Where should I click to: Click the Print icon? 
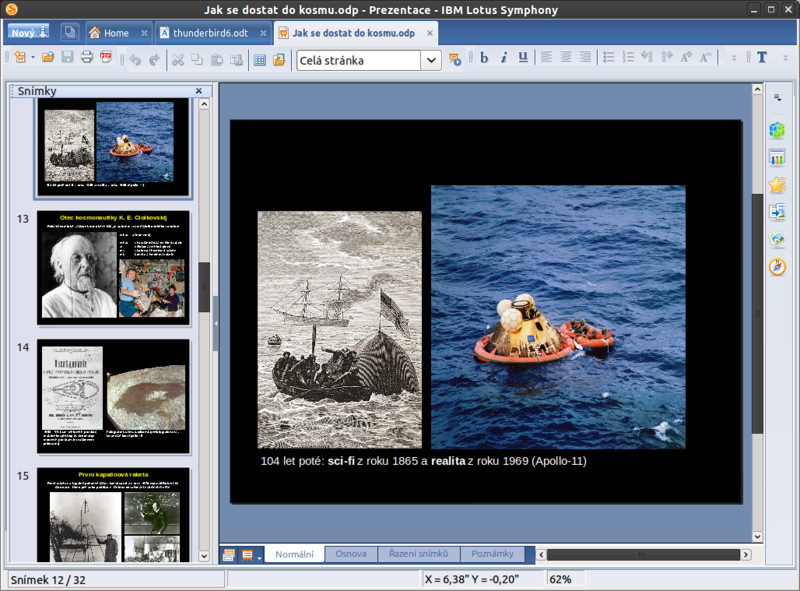(x=87, y=57)
